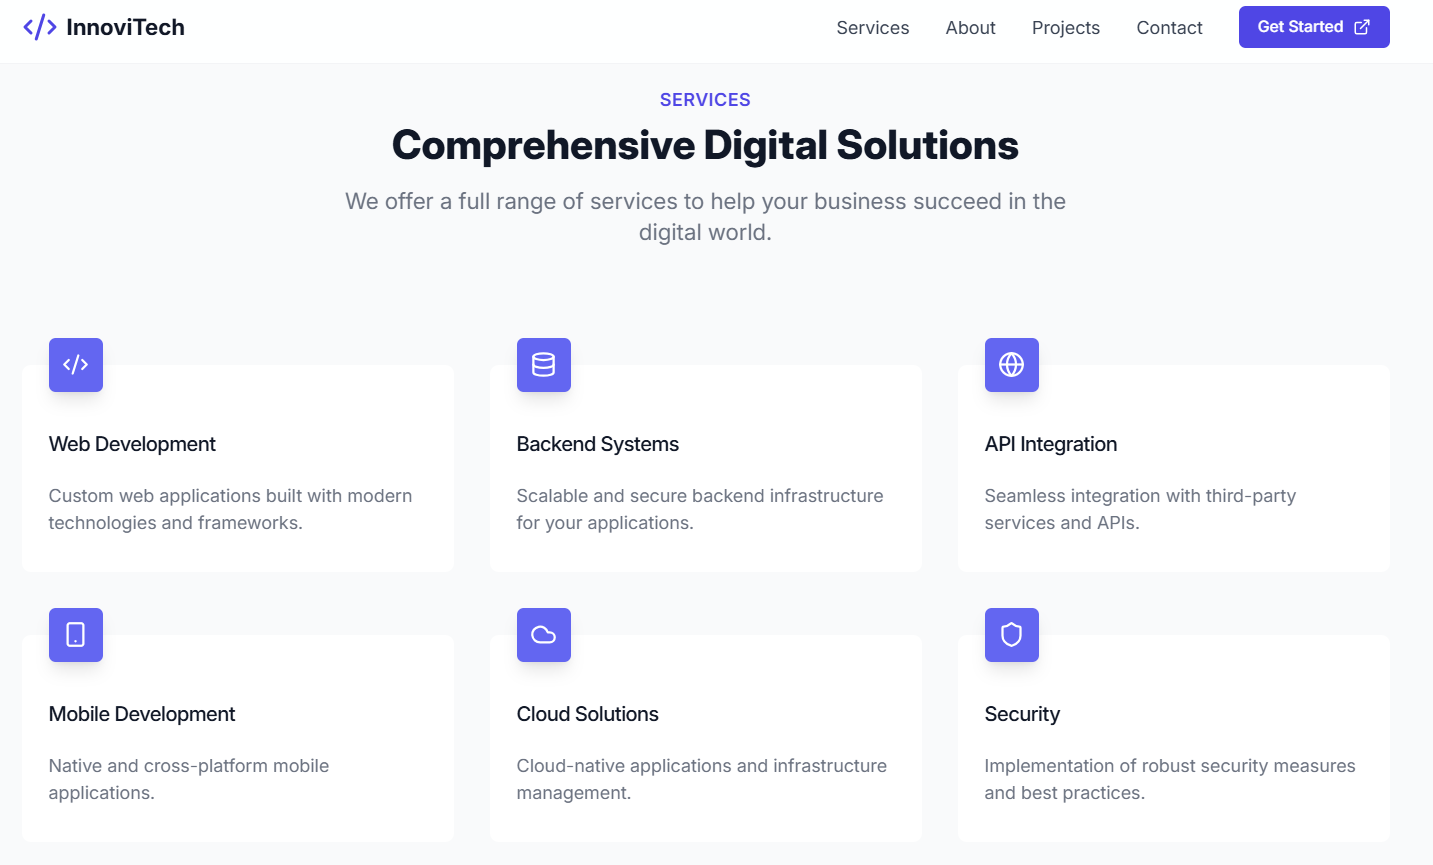Click the InnoviTech brand name
This screenshot has height=865, width=1433.
pyautogui.click(x=125, y=27)
